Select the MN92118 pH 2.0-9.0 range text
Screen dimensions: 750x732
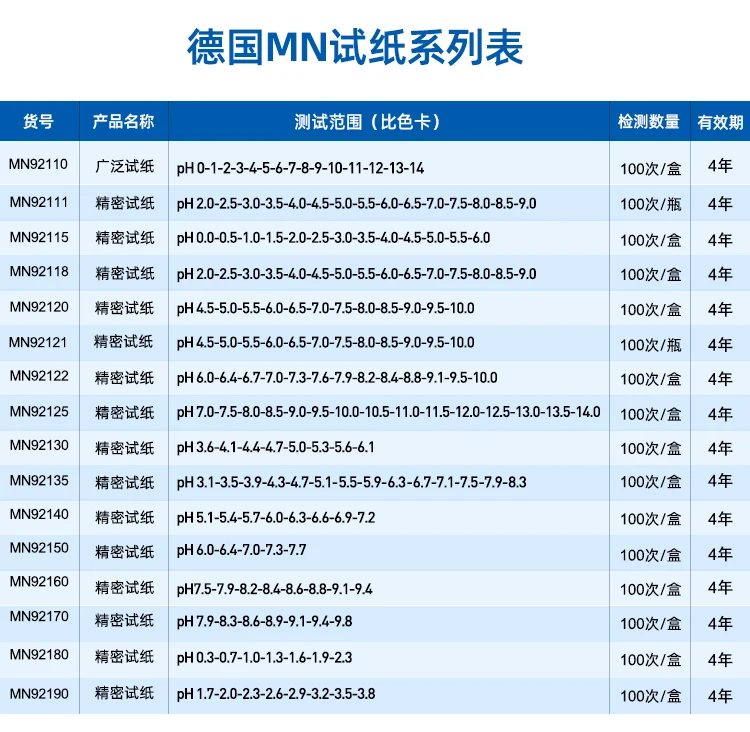(356, 274)
